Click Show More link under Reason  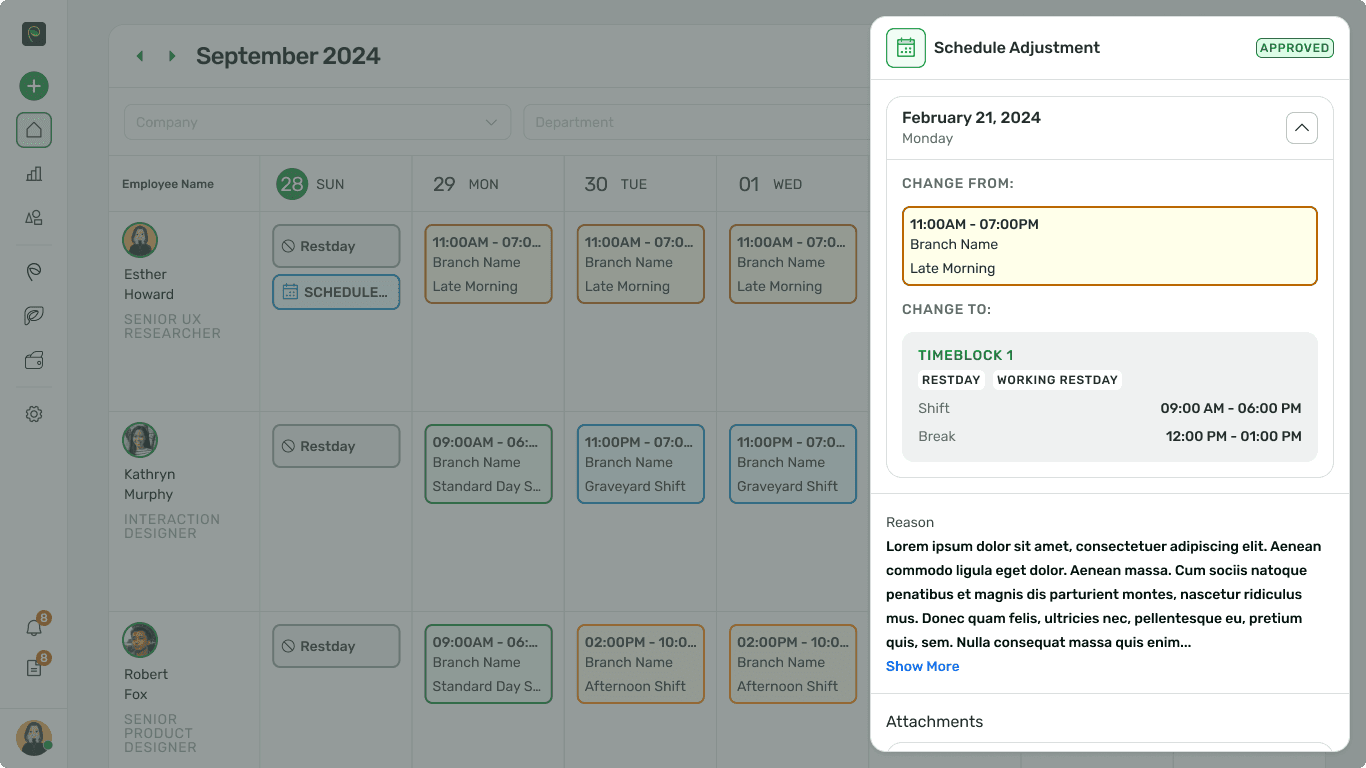point(922,666)
